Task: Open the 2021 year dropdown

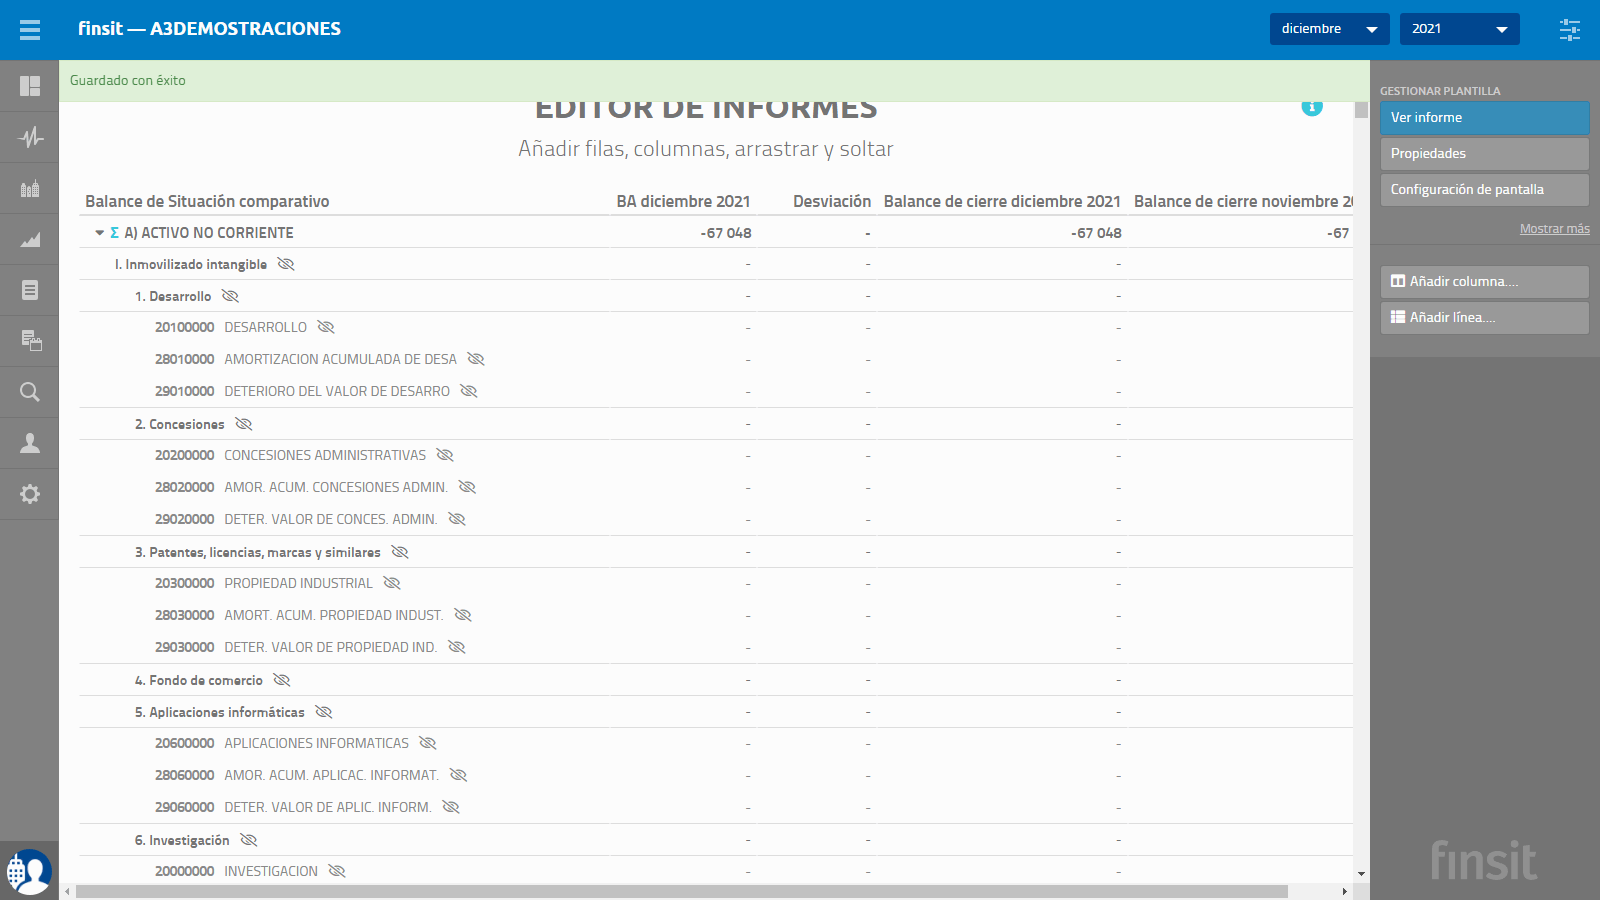Action: click(1460, 29)
